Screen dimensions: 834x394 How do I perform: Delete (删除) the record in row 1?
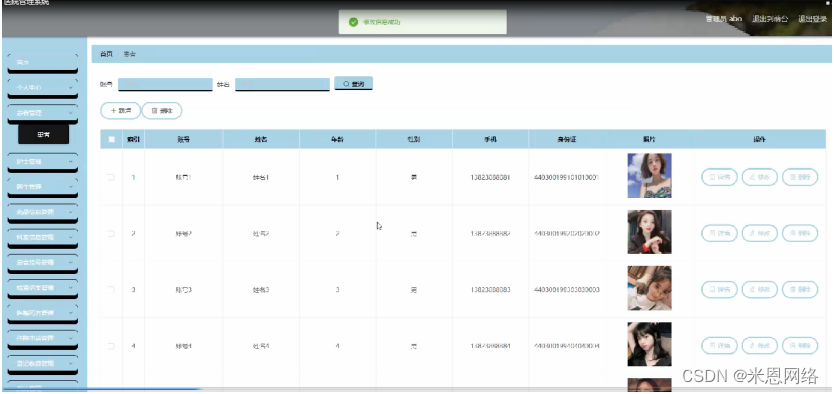tap(800, 177)
